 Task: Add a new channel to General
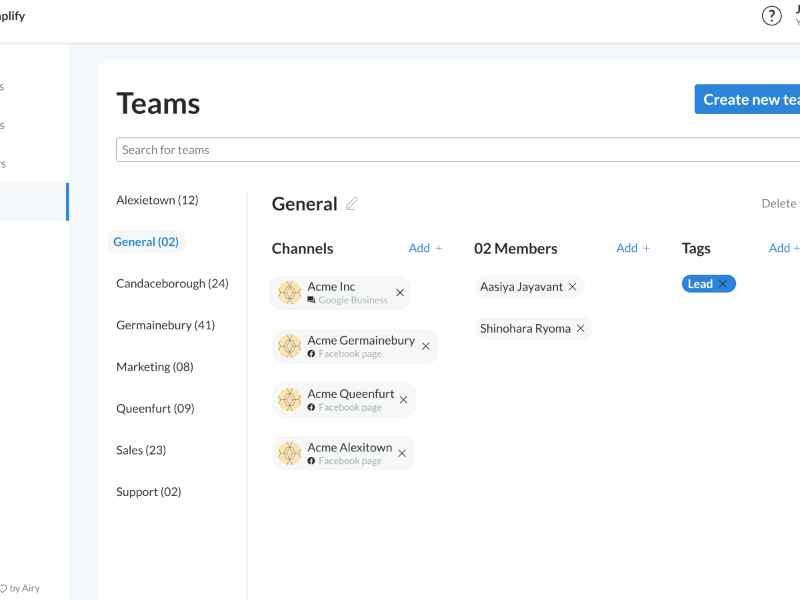(x=425, y=248)
